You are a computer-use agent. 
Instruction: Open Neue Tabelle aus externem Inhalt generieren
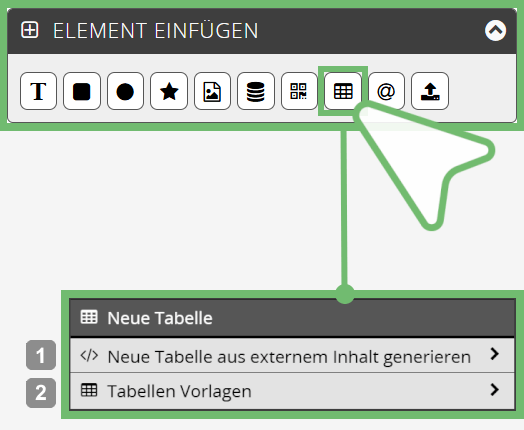point(292,355)
